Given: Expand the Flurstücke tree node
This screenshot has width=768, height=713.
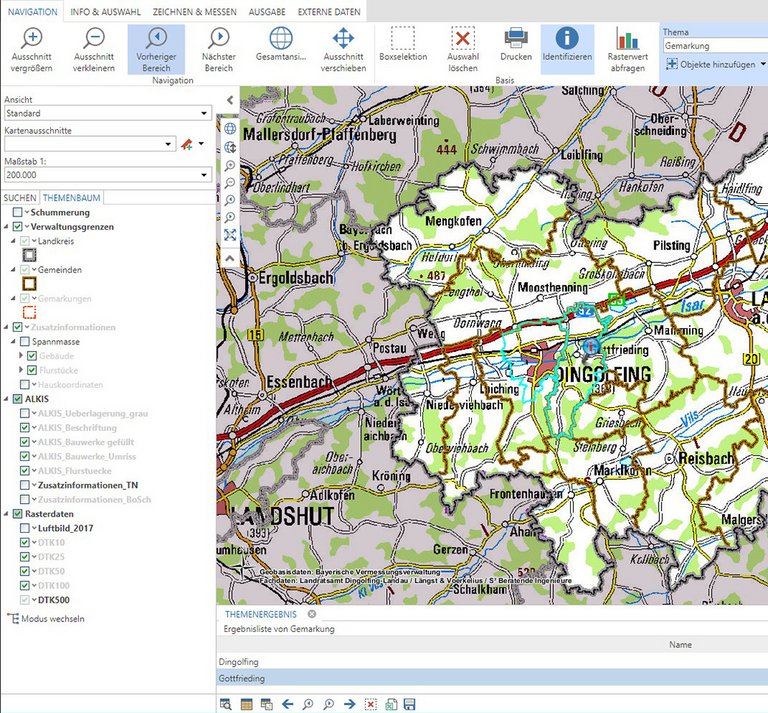Looking at the screenshot, I should [x=21, y=370].
